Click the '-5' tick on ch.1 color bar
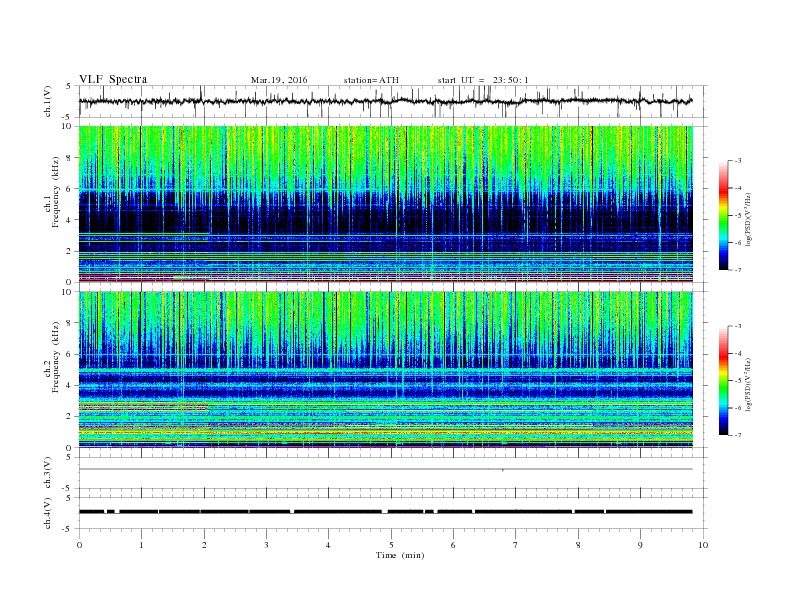 (x=737, y=216)
